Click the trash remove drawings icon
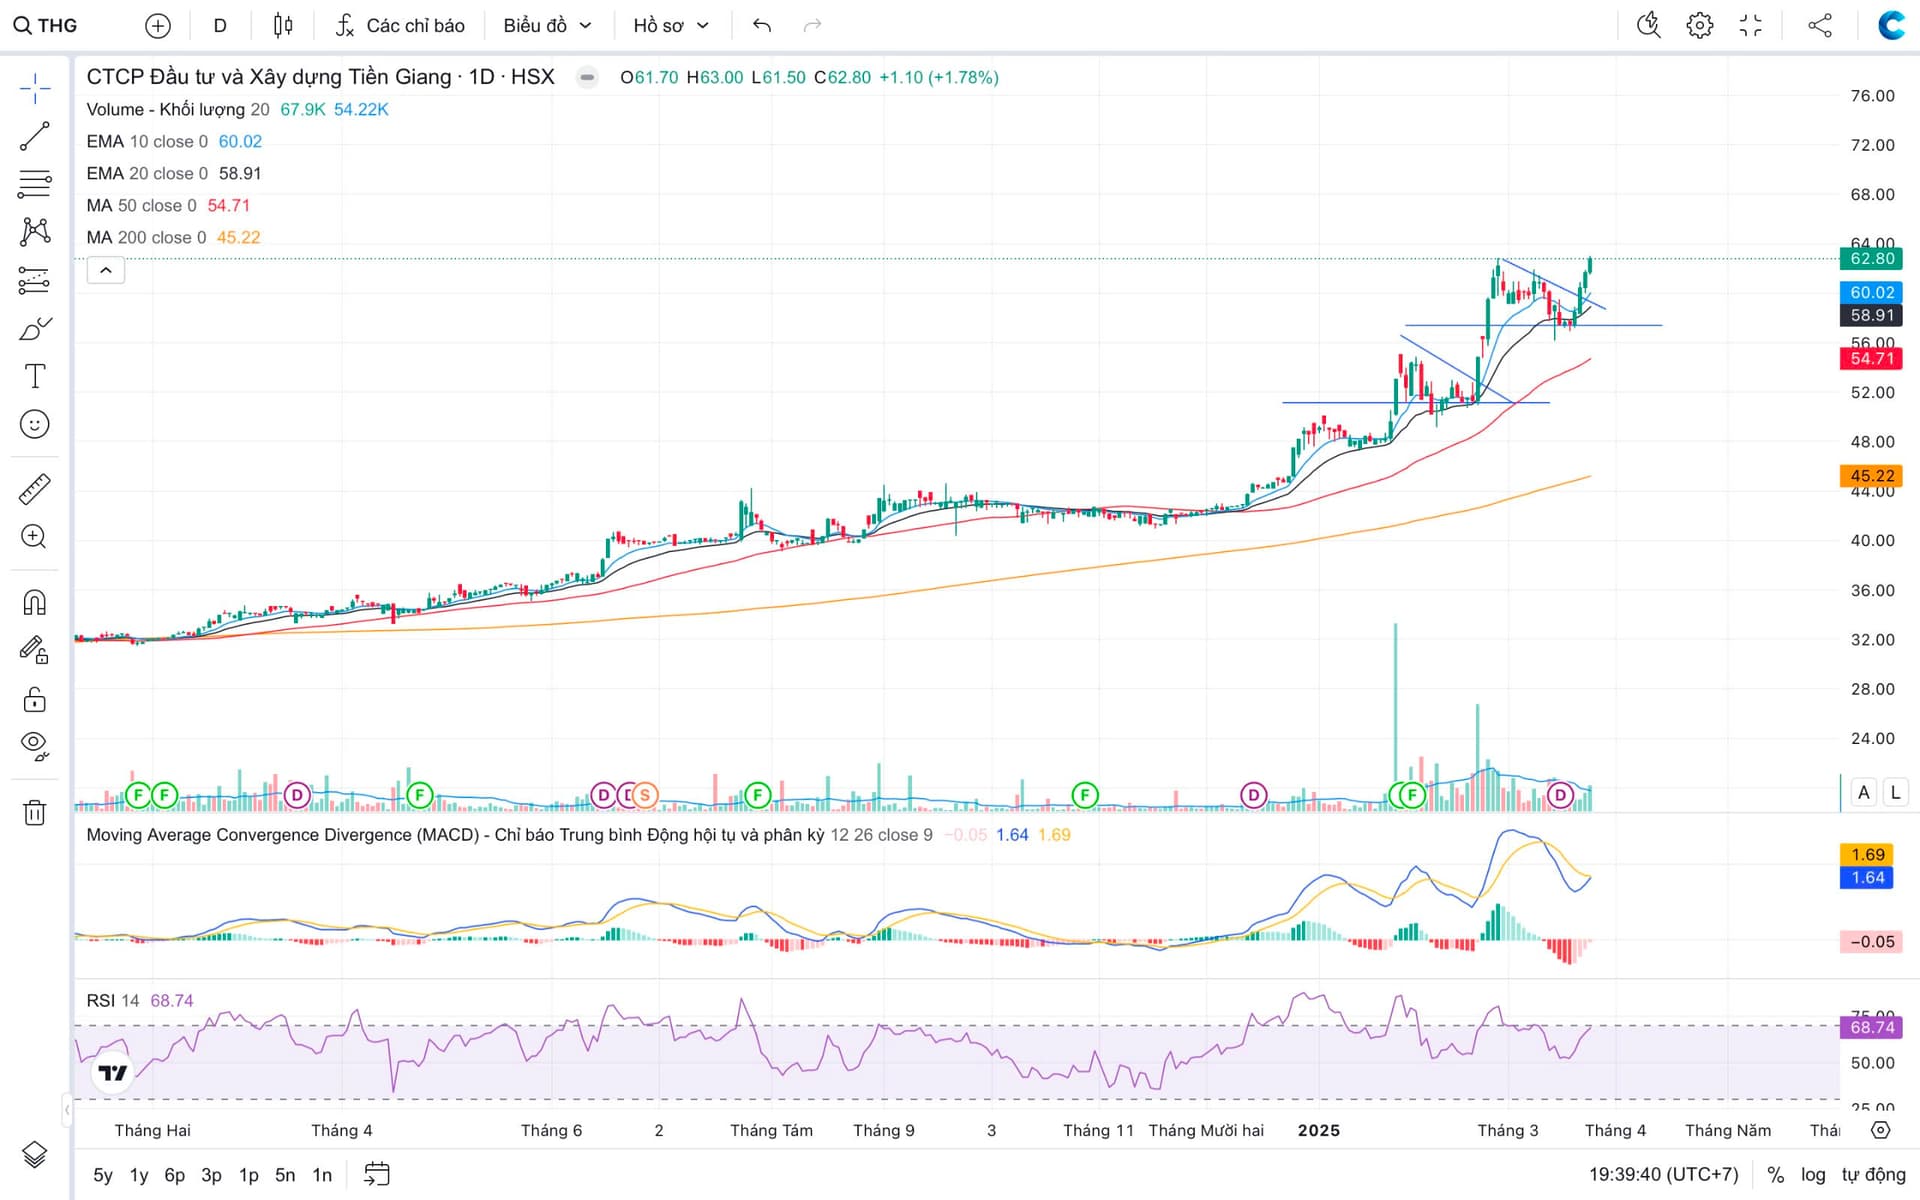The image size is (1920, 1200). click(34, 812)
